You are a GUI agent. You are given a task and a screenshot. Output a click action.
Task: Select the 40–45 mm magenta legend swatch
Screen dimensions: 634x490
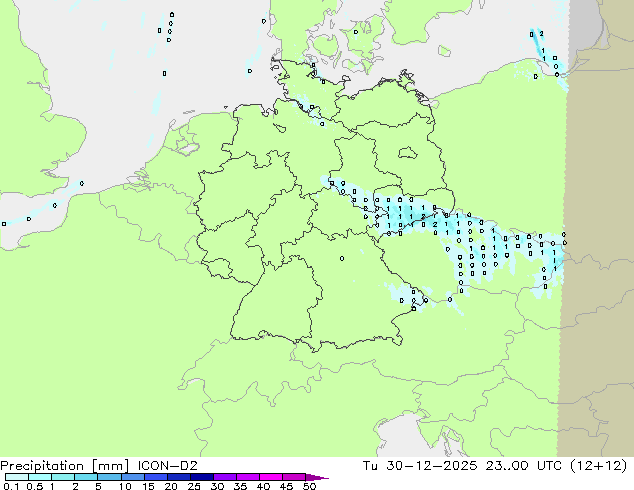click(271, 477)
